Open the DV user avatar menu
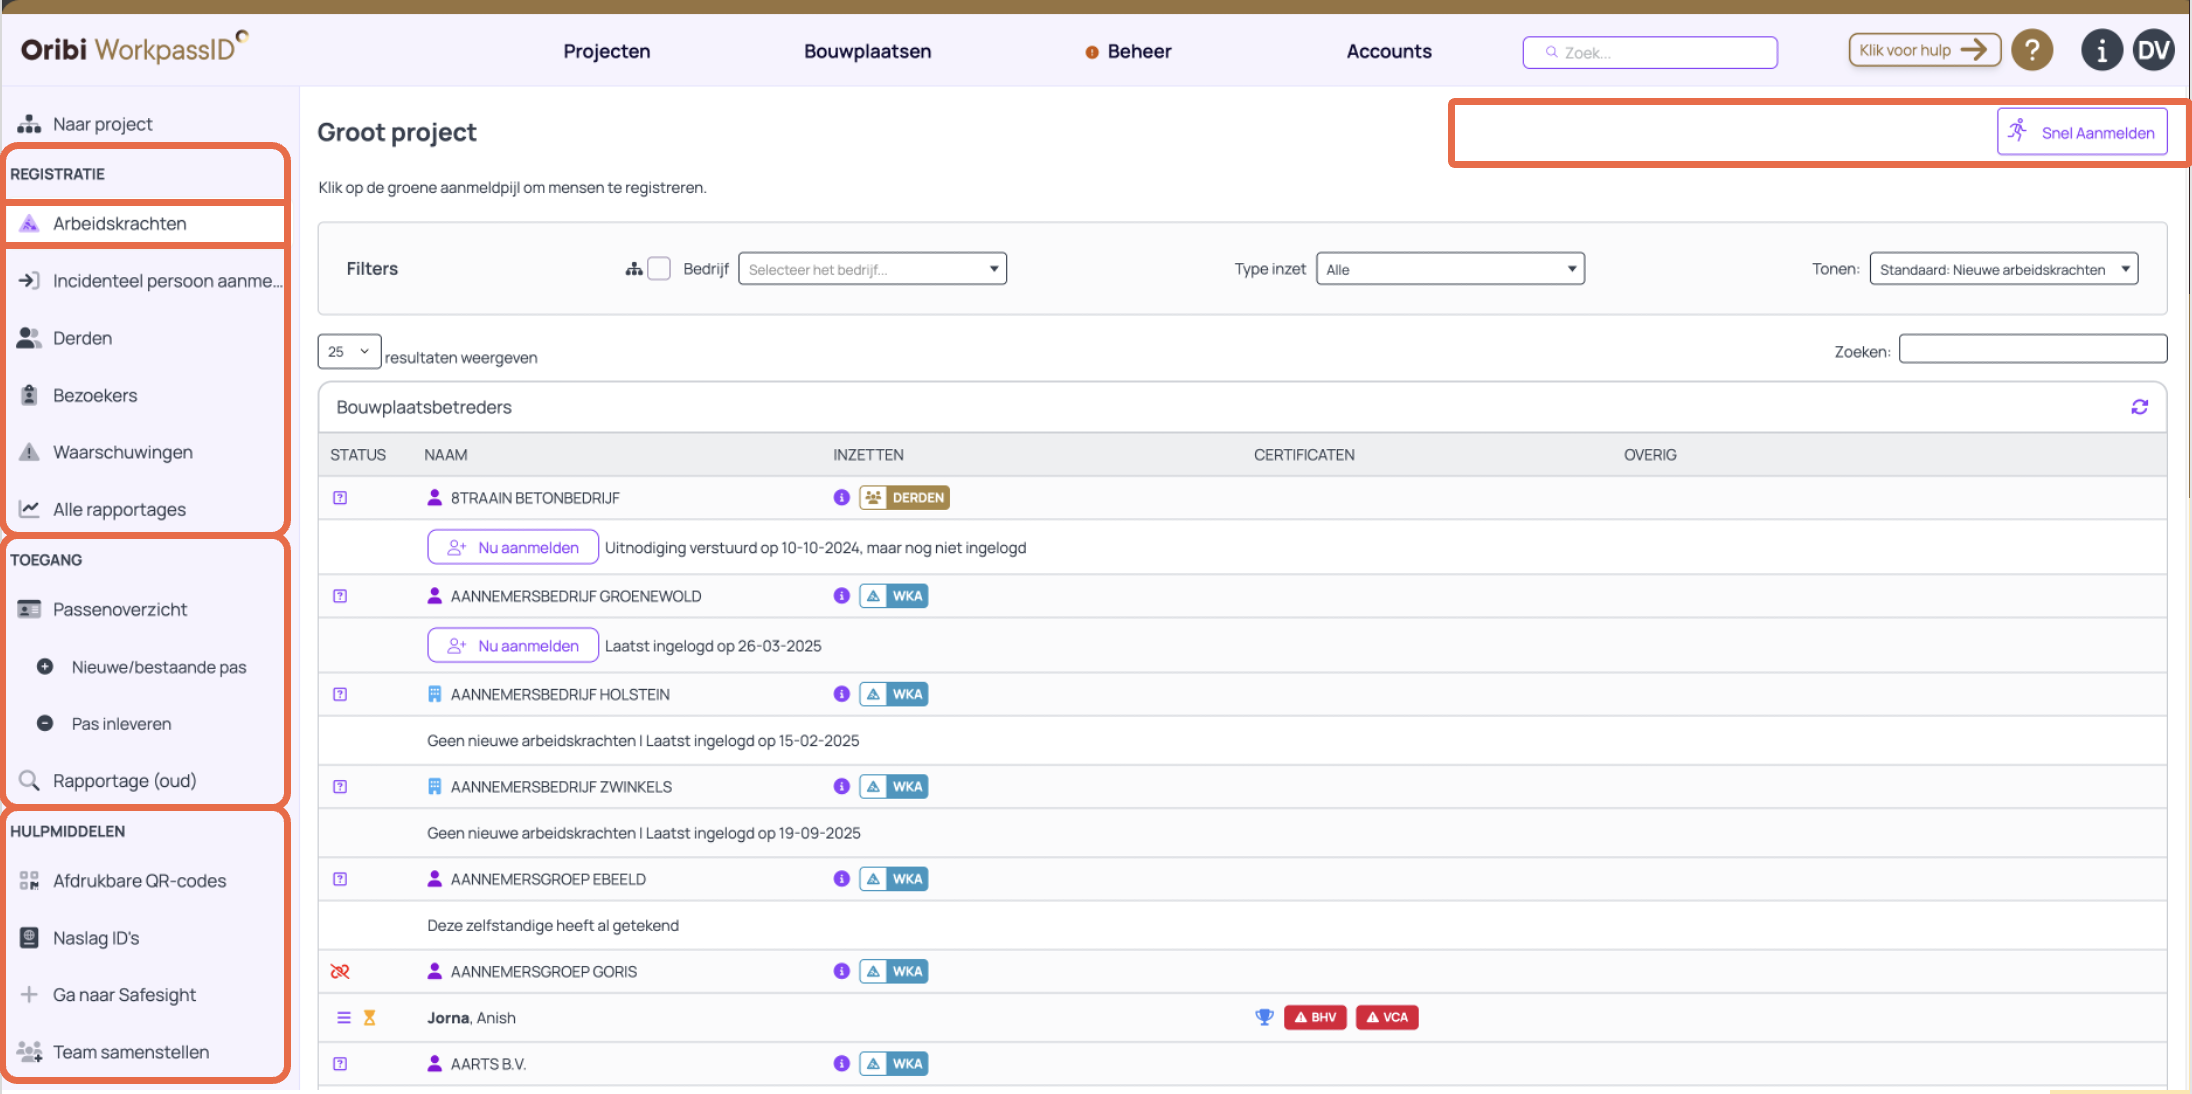Image resolution: width=2192 pixels, height=1094 pixels. [x=2153, y=50]
